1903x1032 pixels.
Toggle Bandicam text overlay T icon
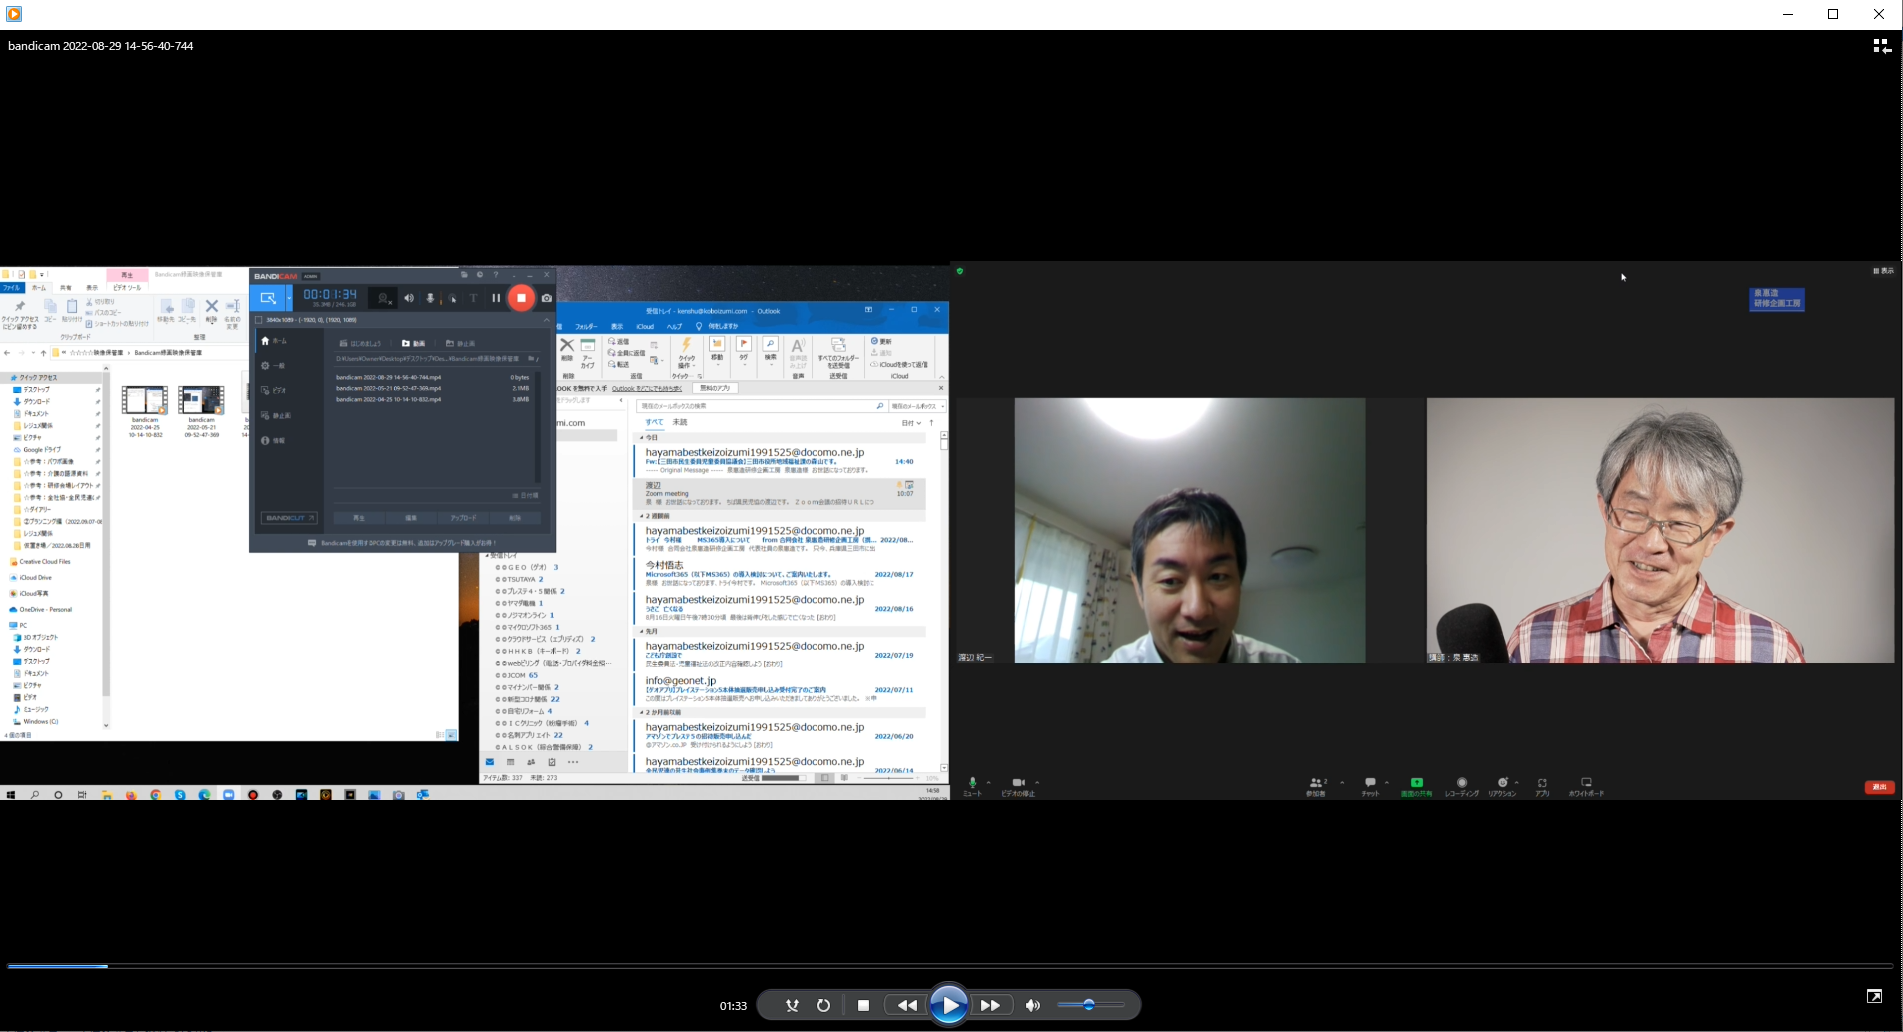point(473,298)
